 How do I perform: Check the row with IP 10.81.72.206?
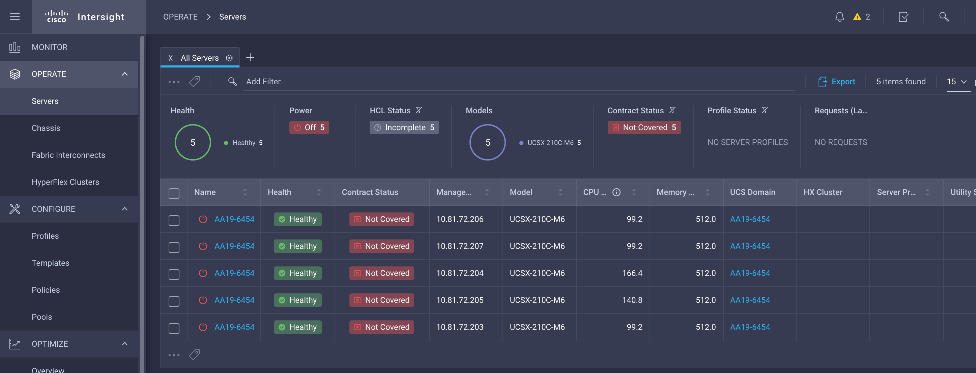coord(174,220)
